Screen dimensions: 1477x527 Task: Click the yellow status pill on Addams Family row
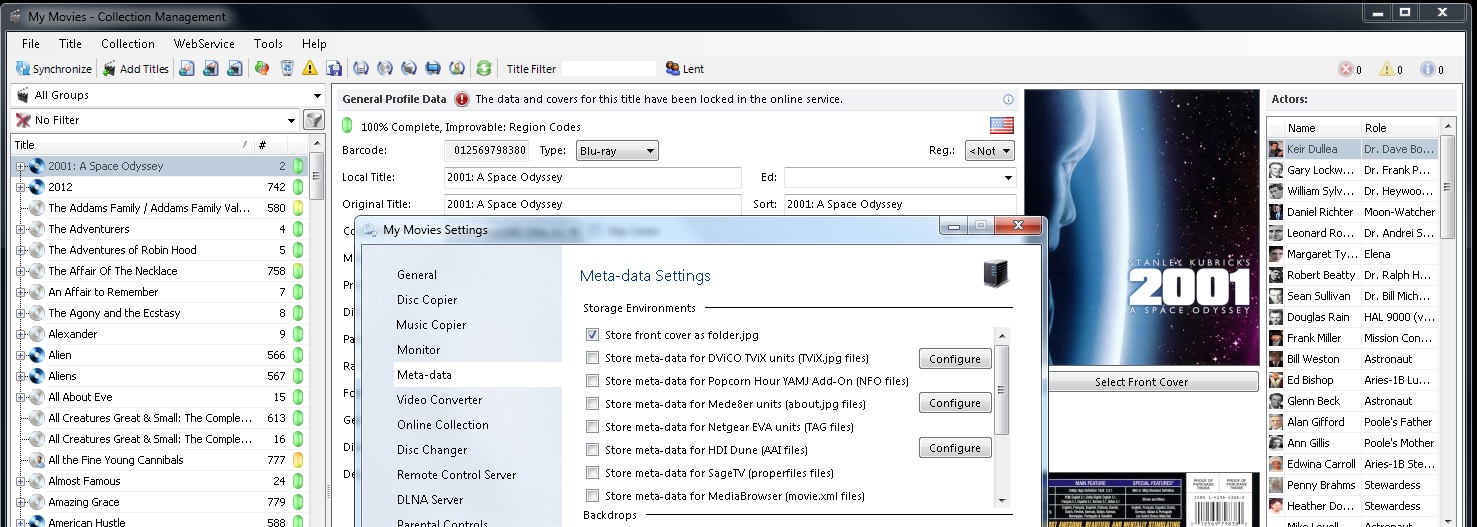297,208
